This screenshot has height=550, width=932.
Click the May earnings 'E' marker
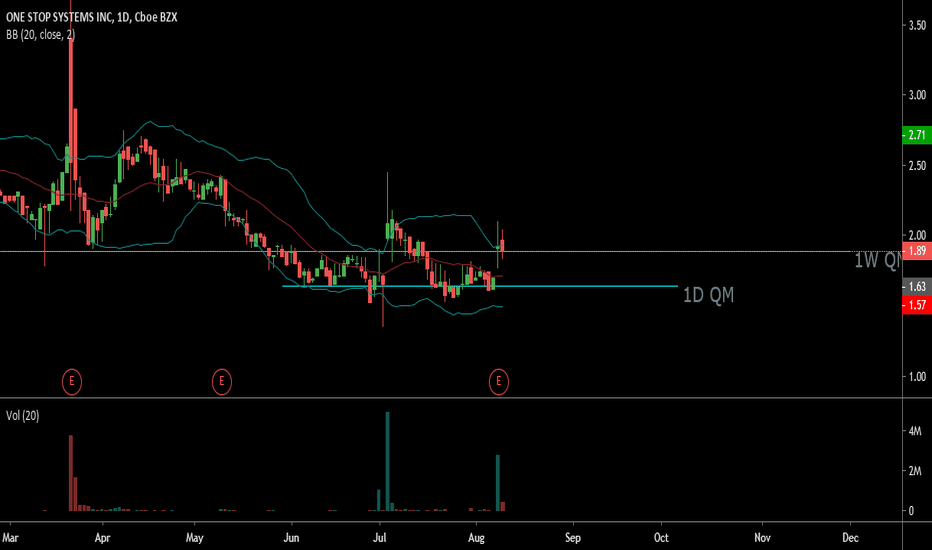click(x=222, y=381)
